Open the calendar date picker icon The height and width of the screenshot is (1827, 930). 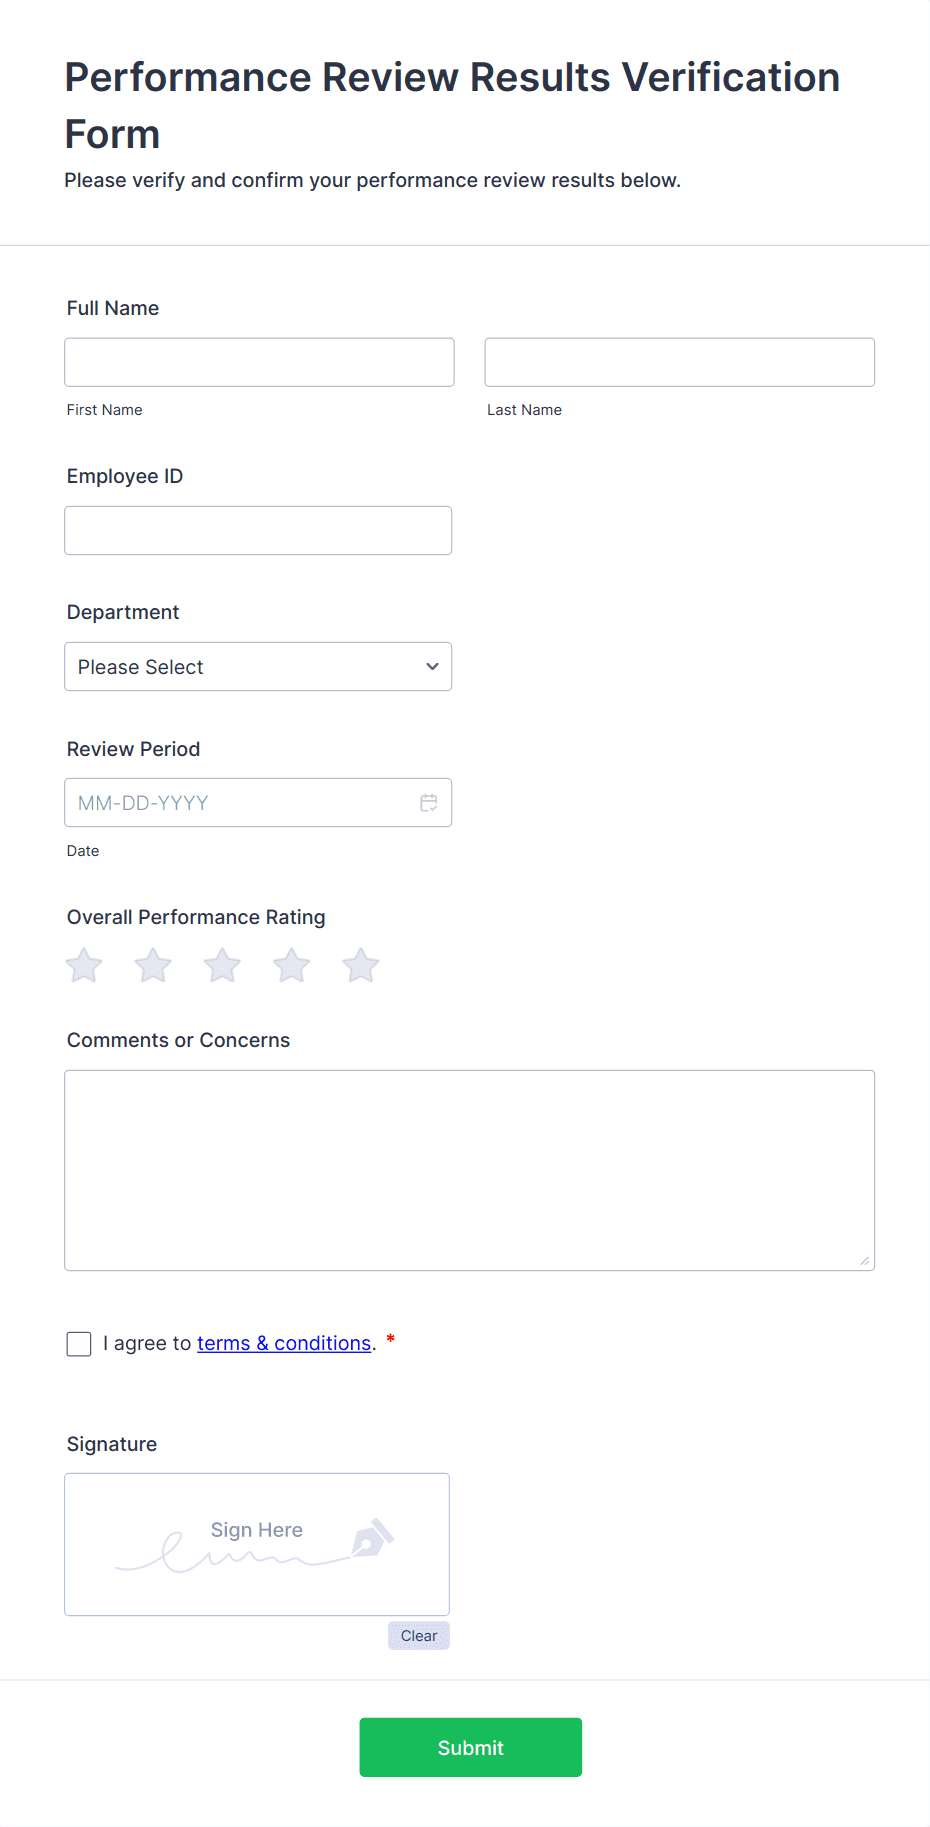pyautogui.click(x=429, y=803)
